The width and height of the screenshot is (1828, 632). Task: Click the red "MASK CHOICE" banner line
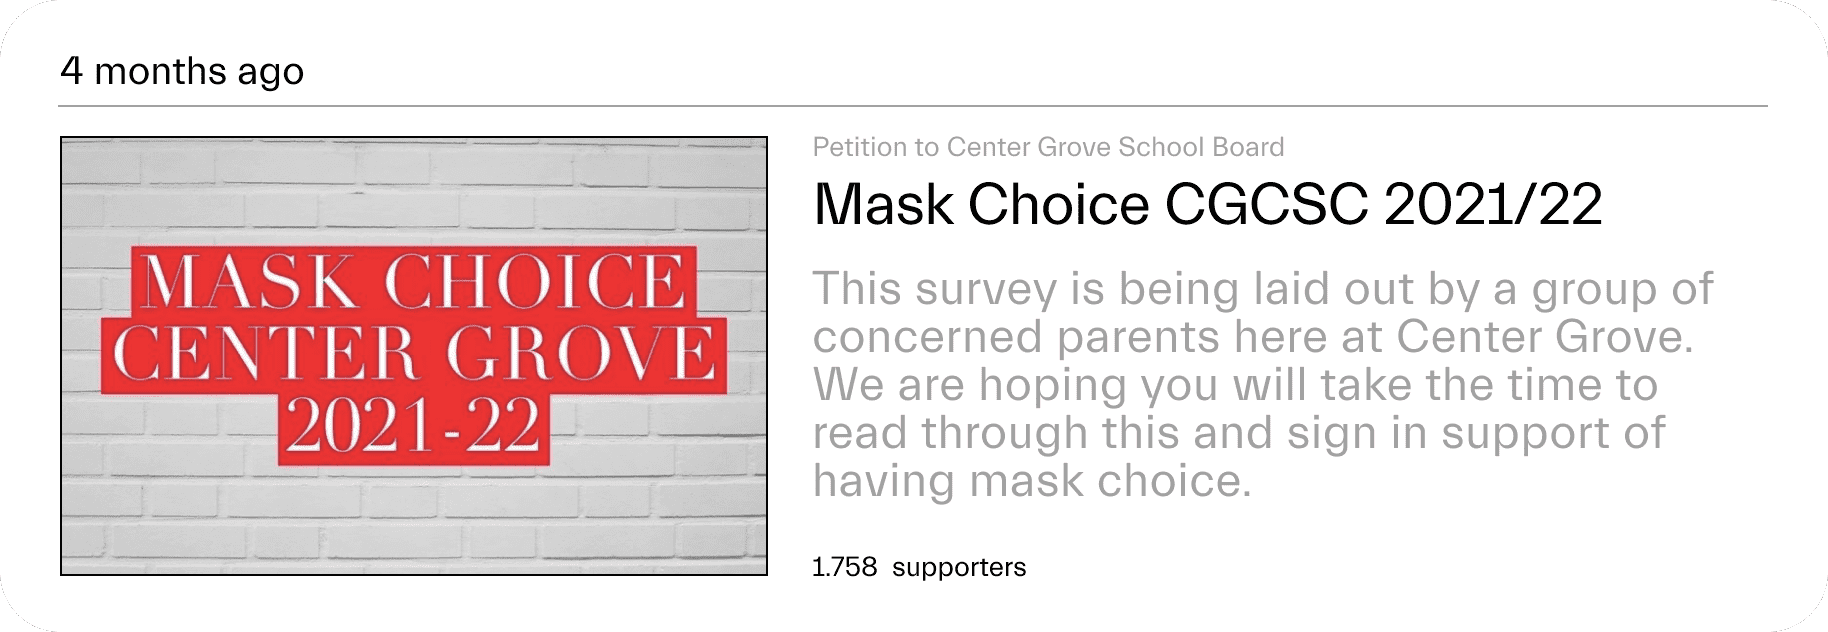point(413,281)
